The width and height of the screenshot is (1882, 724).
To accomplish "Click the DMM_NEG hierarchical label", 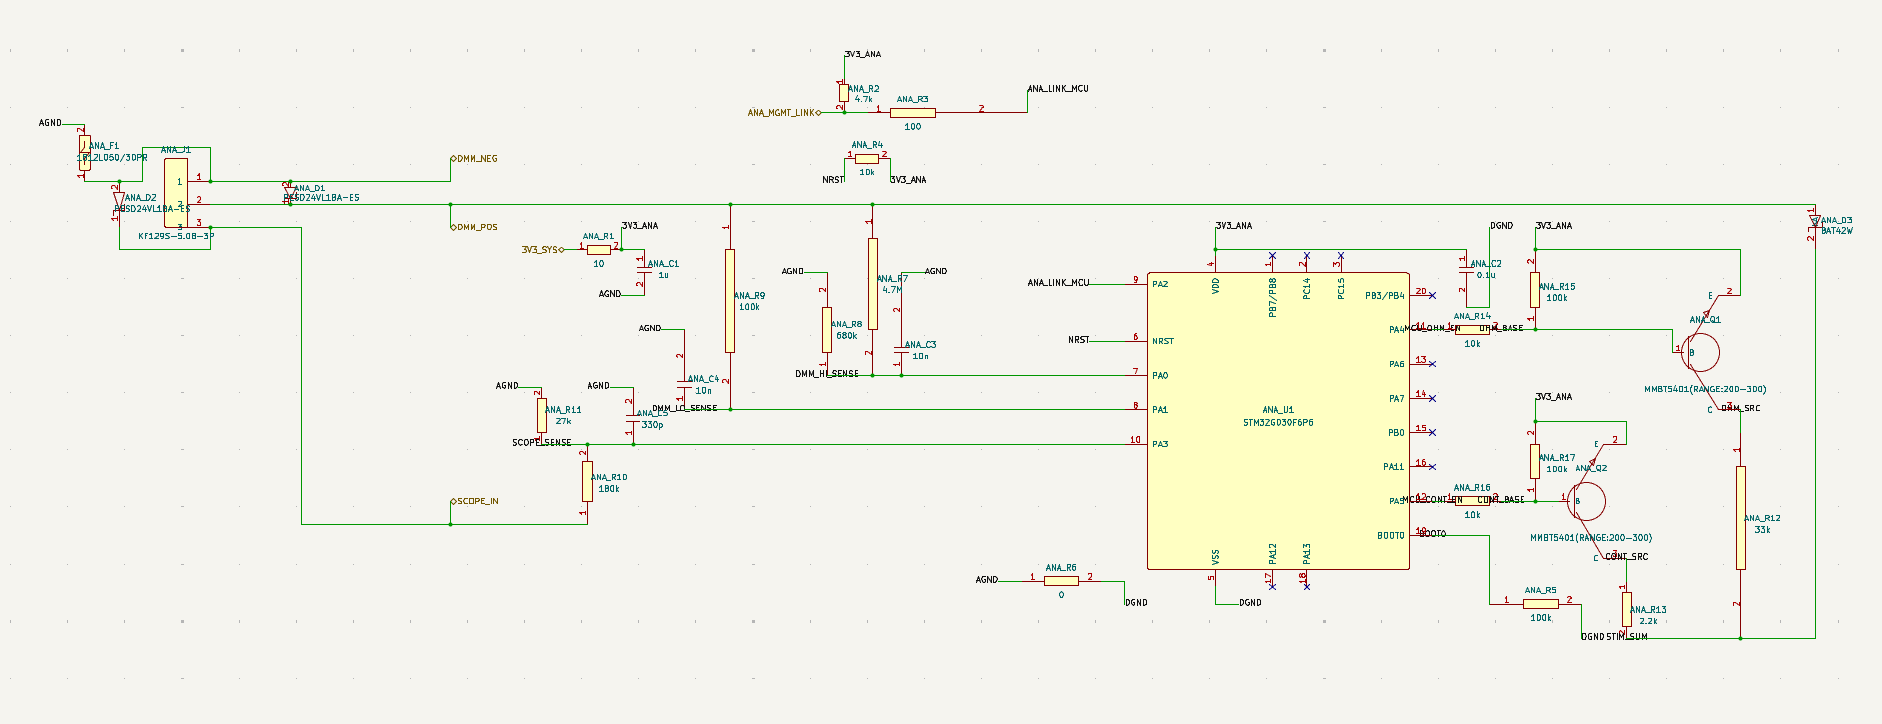I will coord(474,159).
